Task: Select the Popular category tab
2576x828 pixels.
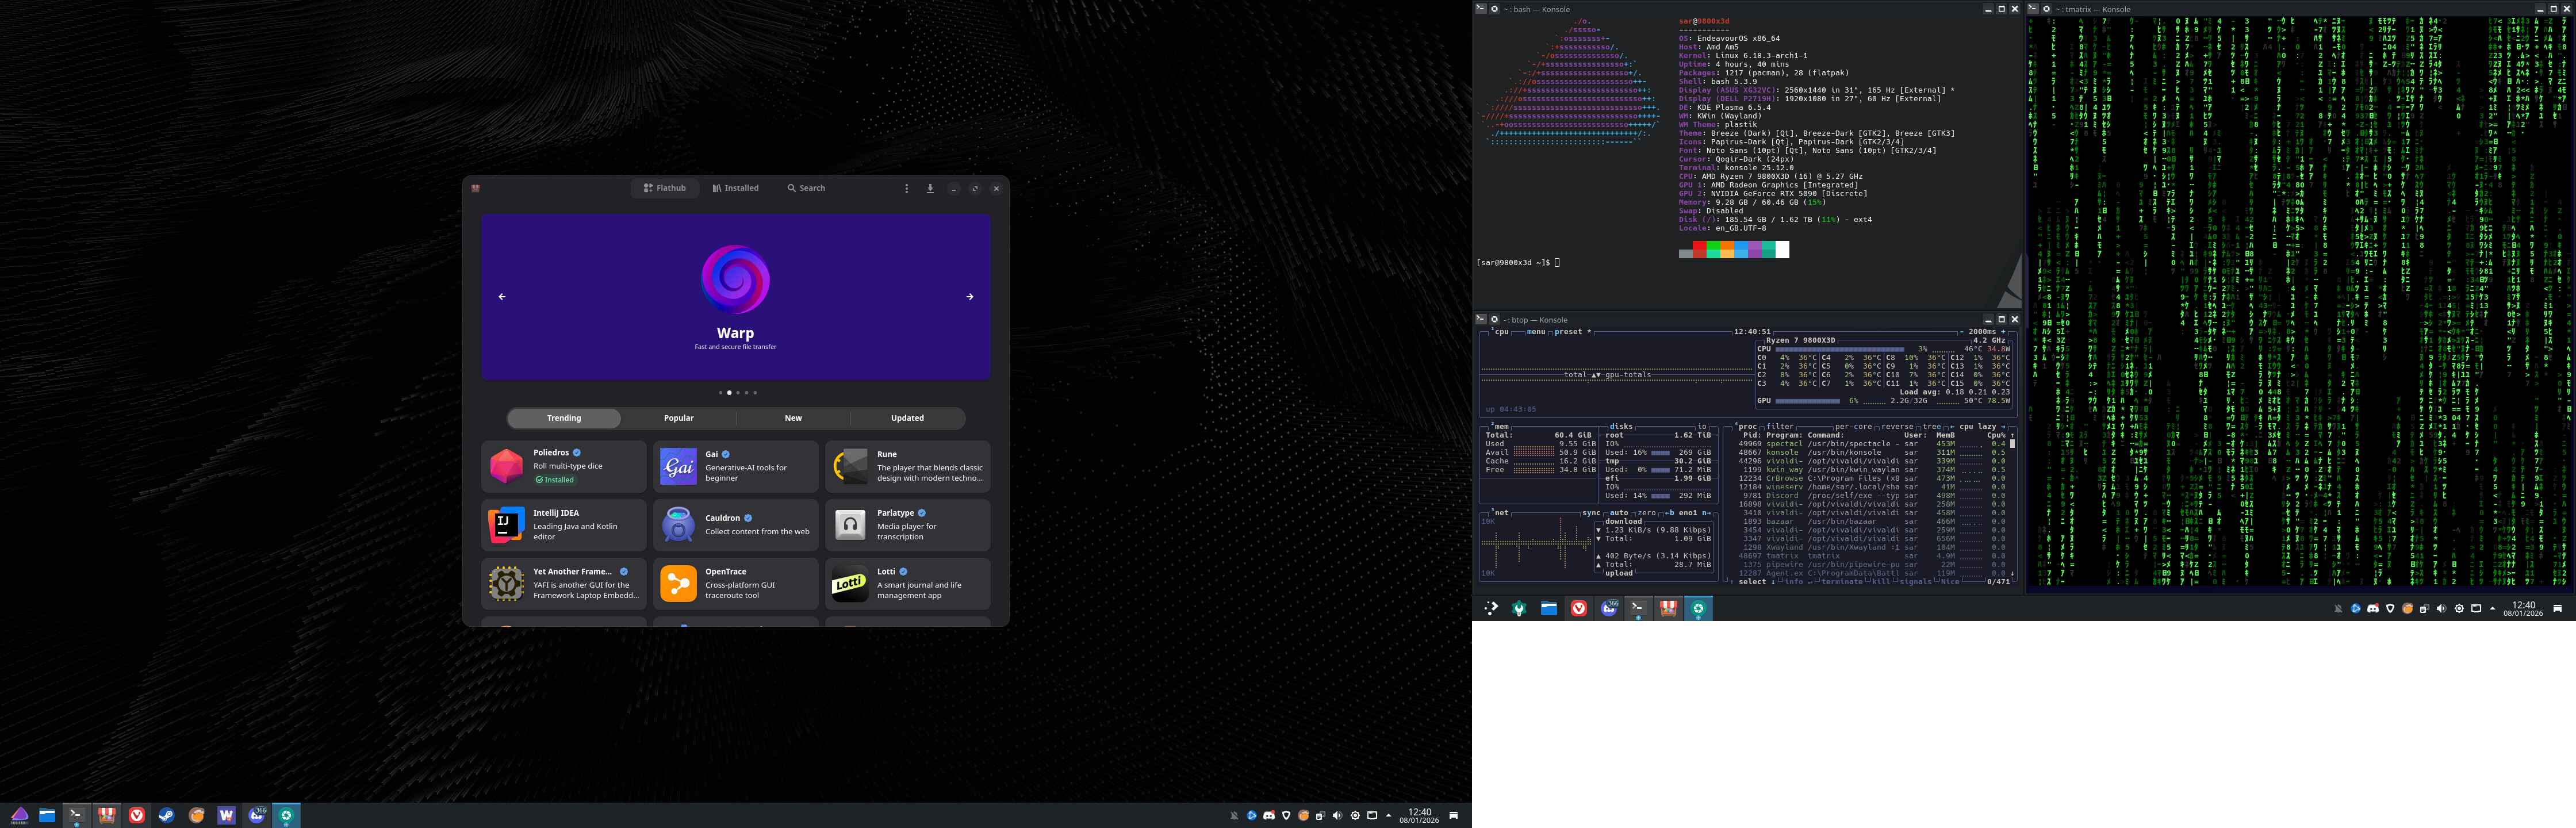Action: 679,418
